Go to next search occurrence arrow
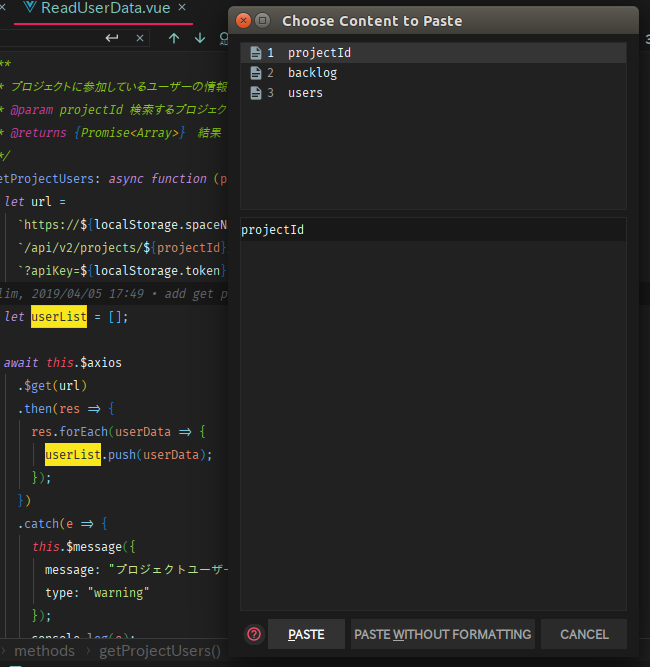The image size is (650, 667). click(x=200, y=38)
